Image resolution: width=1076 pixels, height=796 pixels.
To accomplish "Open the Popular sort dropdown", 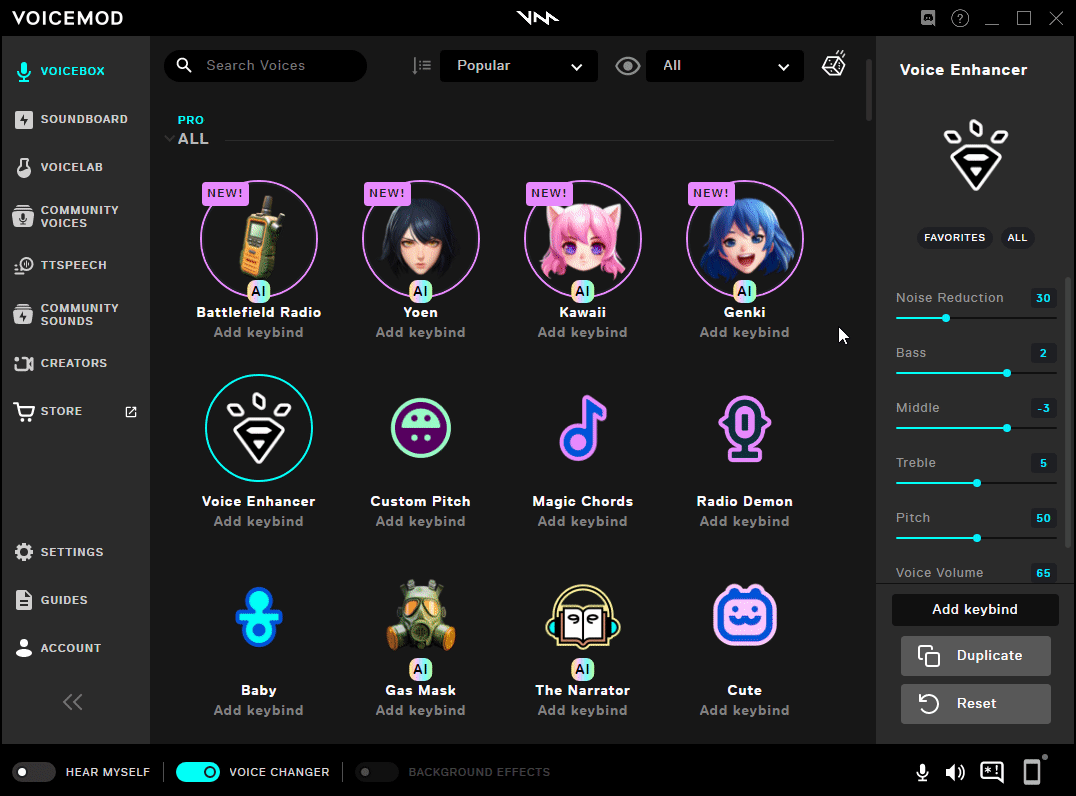I will [518, 66].
